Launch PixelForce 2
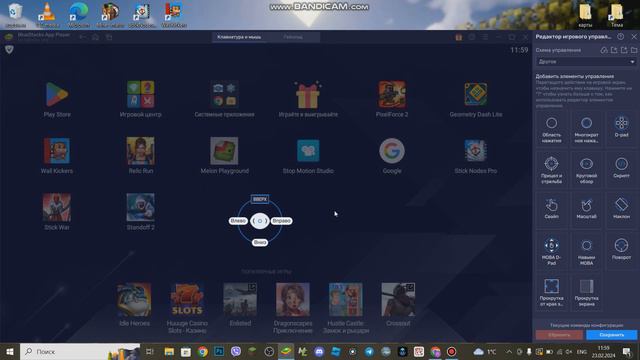 point(392,99)
